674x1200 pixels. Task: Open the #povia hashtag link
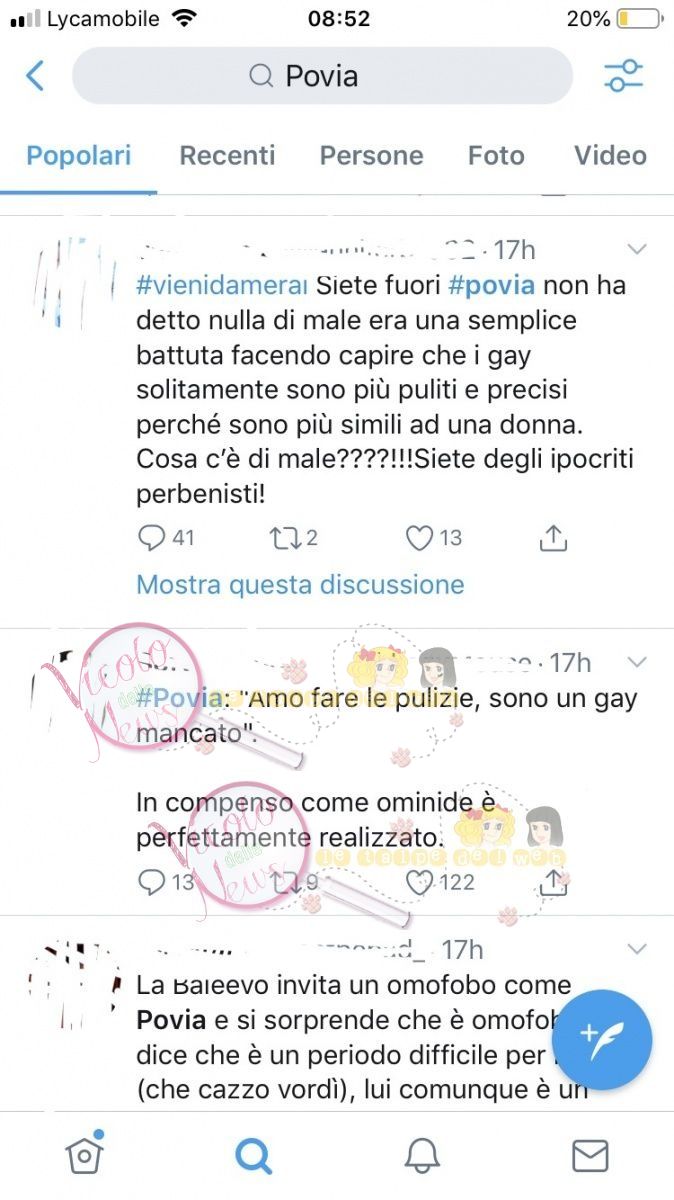491,285
